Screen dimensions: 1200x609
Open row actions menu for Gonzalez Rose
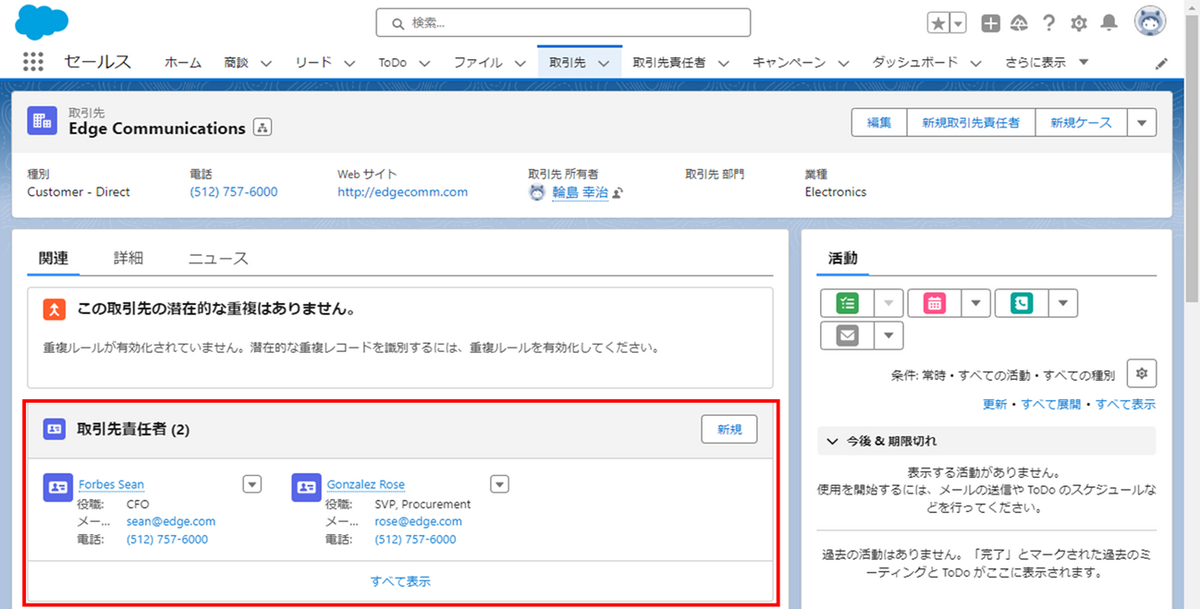pyautogui.click(x=500, y=484)
